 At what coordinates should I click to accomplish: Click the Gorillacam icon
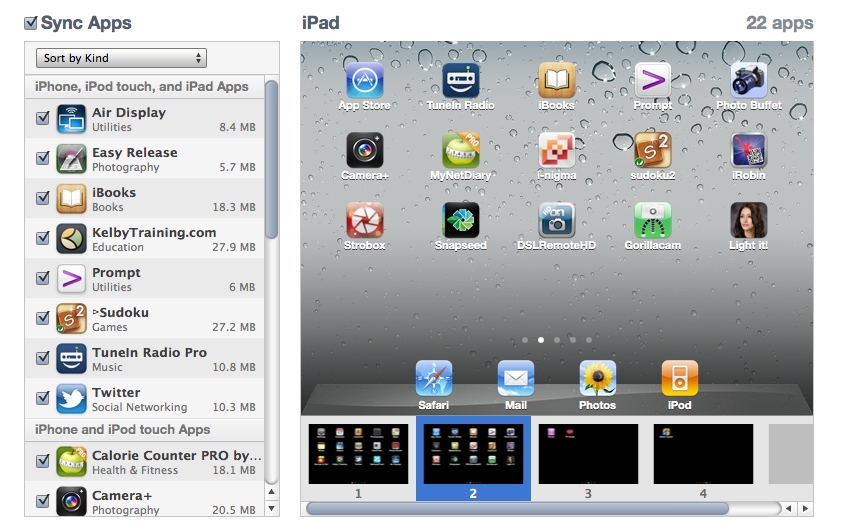tap(653, 220)
